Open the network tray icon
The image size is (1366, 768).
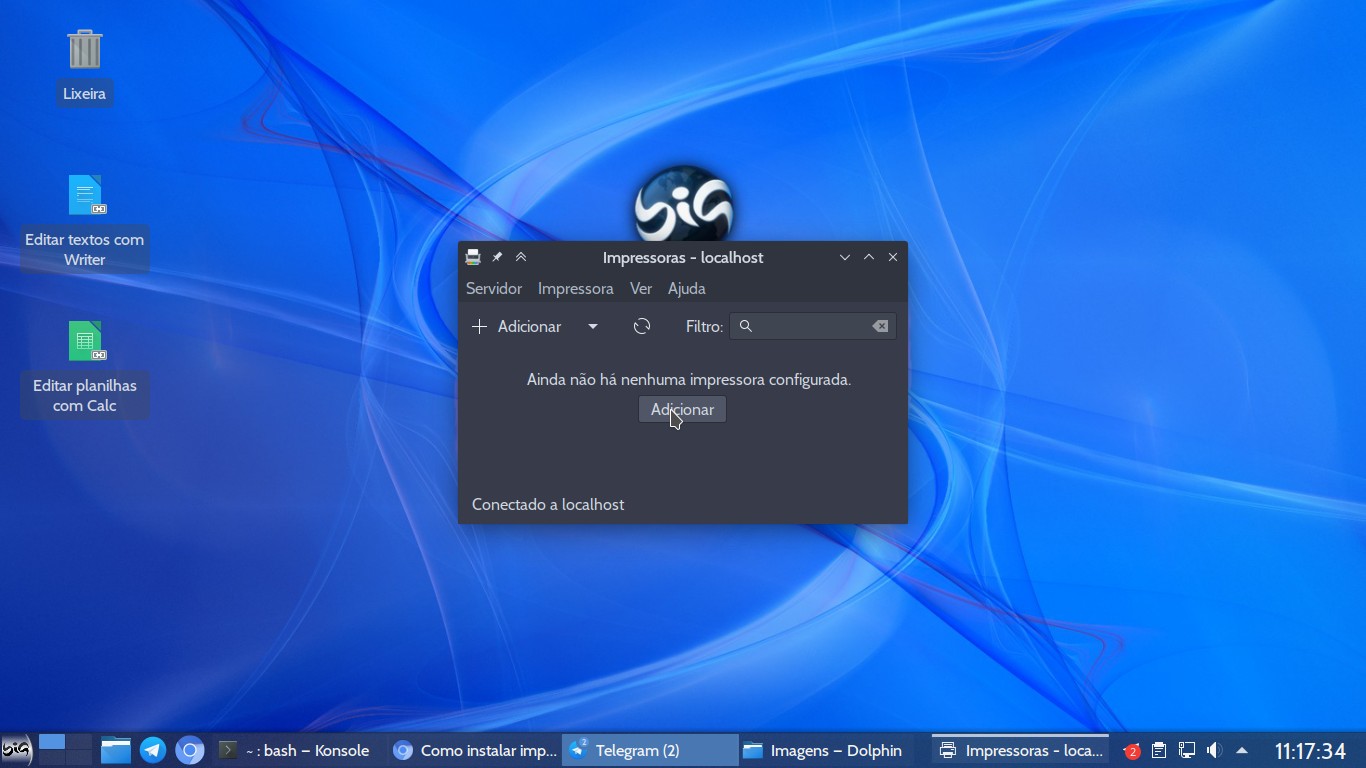pos(1187,750)
